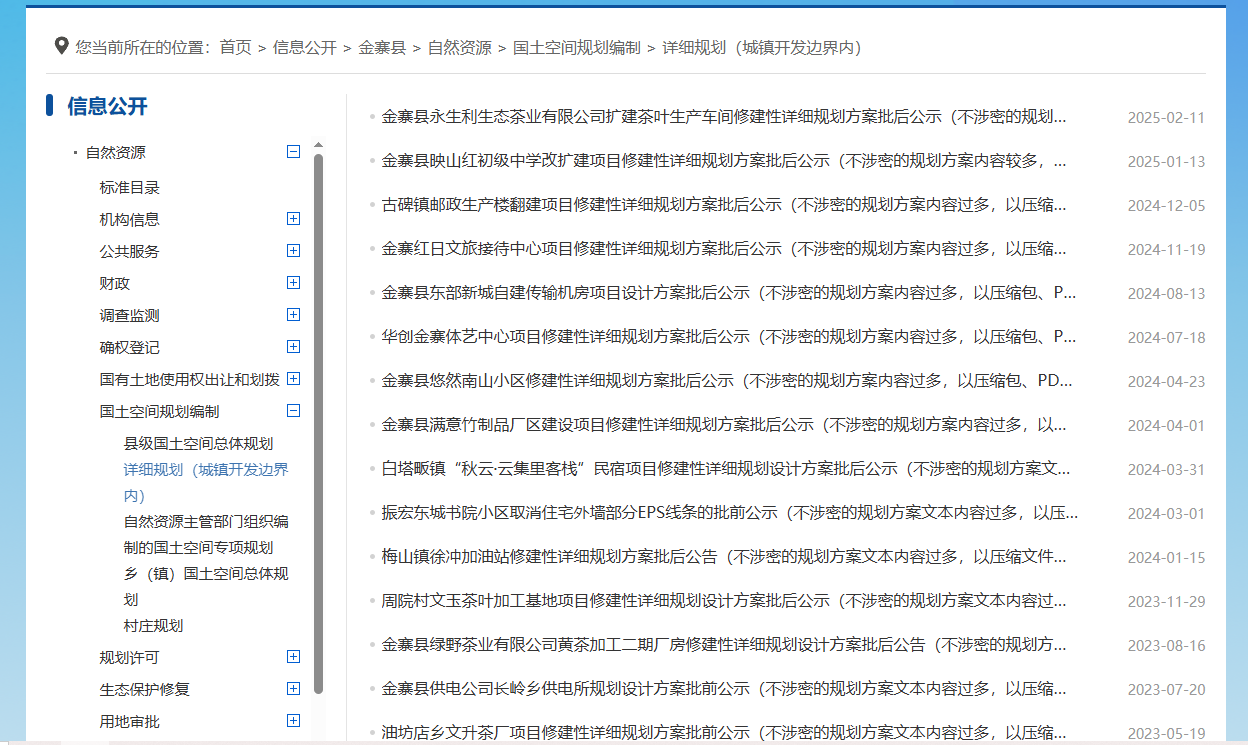Go to 首页 in the breadcrumb
This screenshot has width=1248, height=745.
point(236,47)
